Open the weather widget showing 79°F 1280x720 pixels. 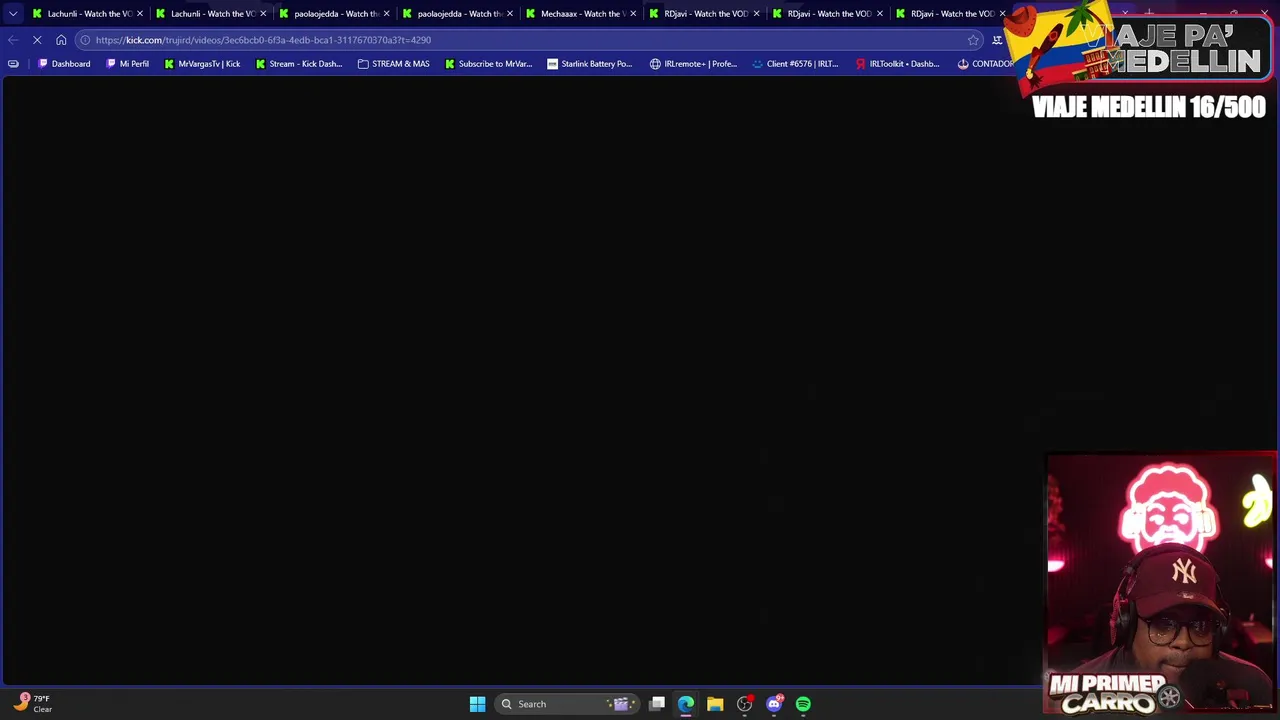pos(33,703)
